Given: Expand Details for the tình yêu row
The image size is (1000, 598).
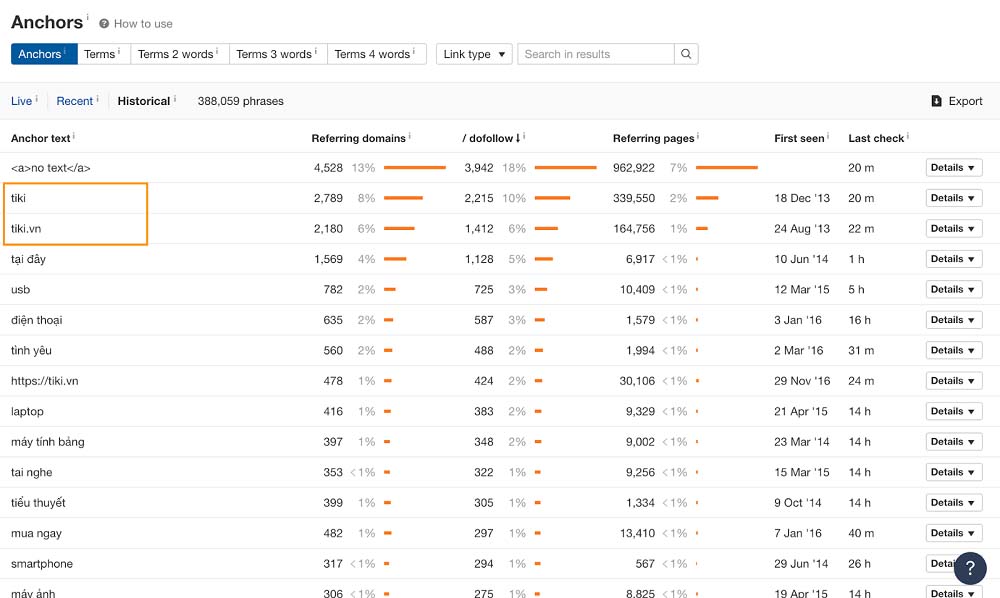Looking at the screenshot, I should point(953,350).
